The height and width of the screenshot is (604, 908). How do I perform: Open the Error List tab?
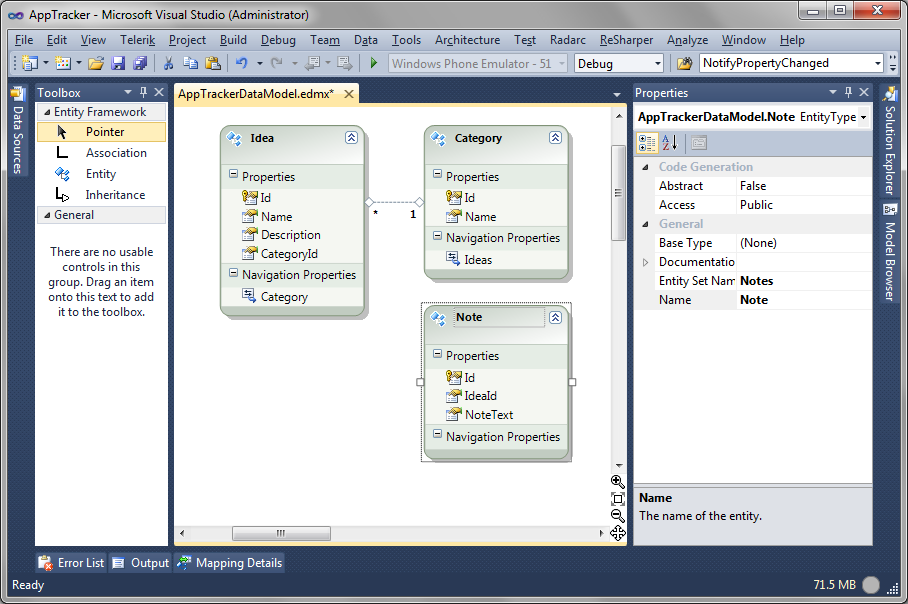pyautogui.click(x=71, y=563)
